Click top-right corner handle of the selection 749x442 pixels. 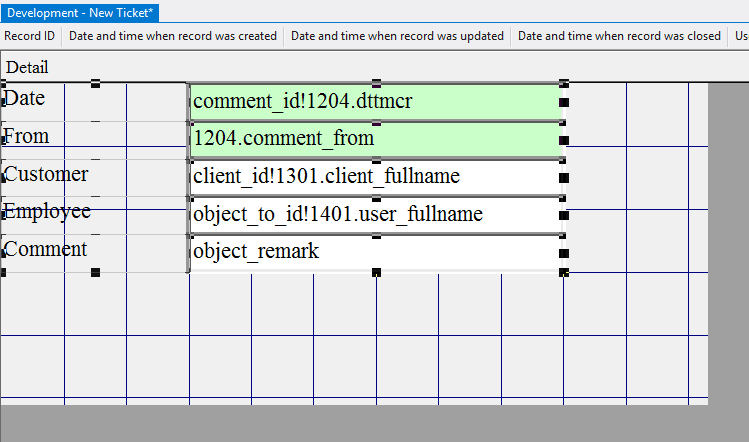(564, 84)
